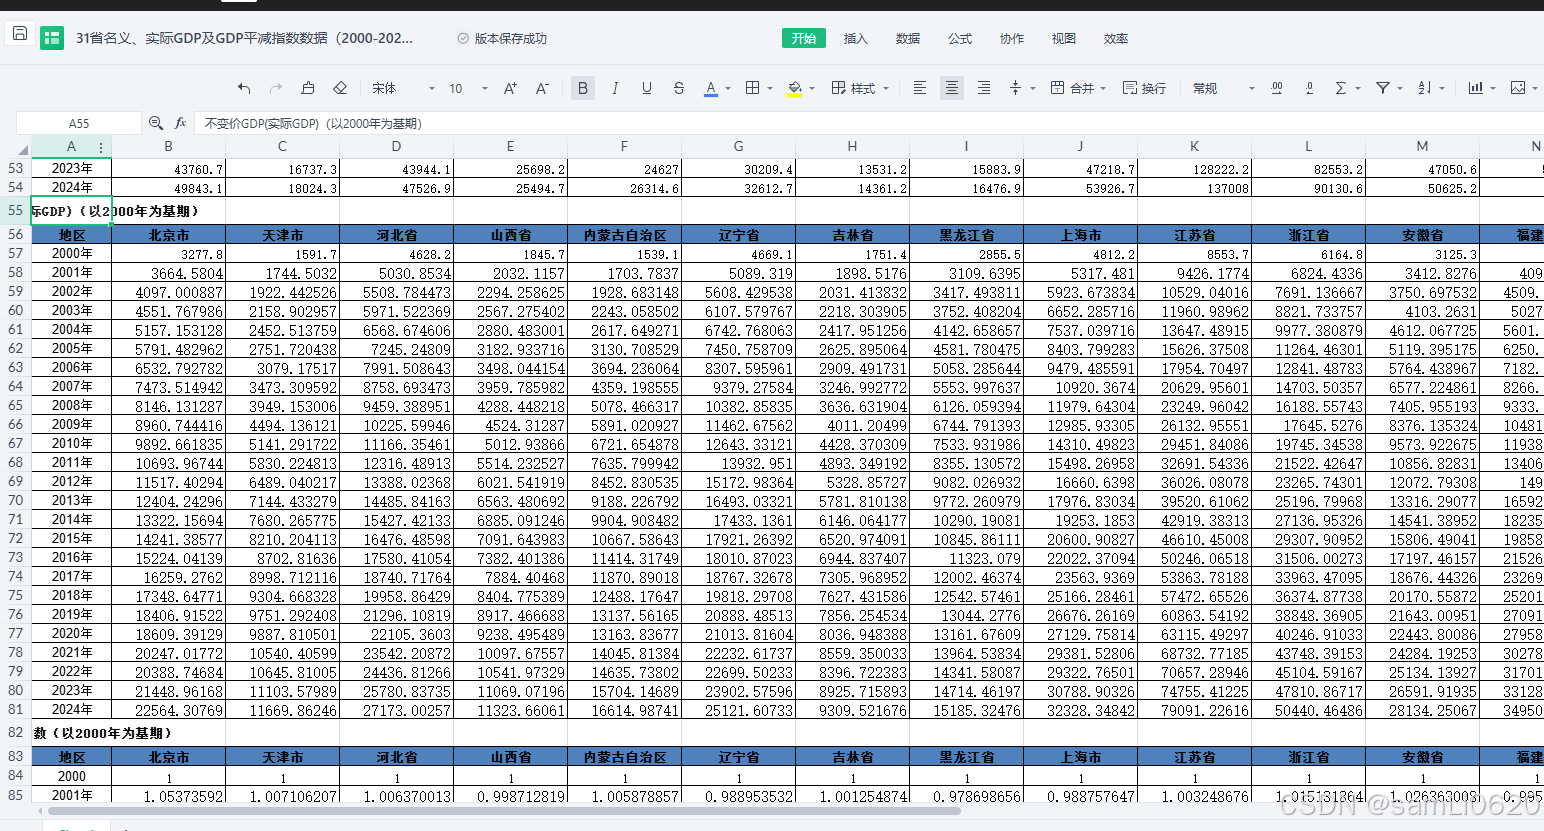Click the horizontal scrollbar thumb
This screenshot has width=1544, height=831.
click(503, 811)
